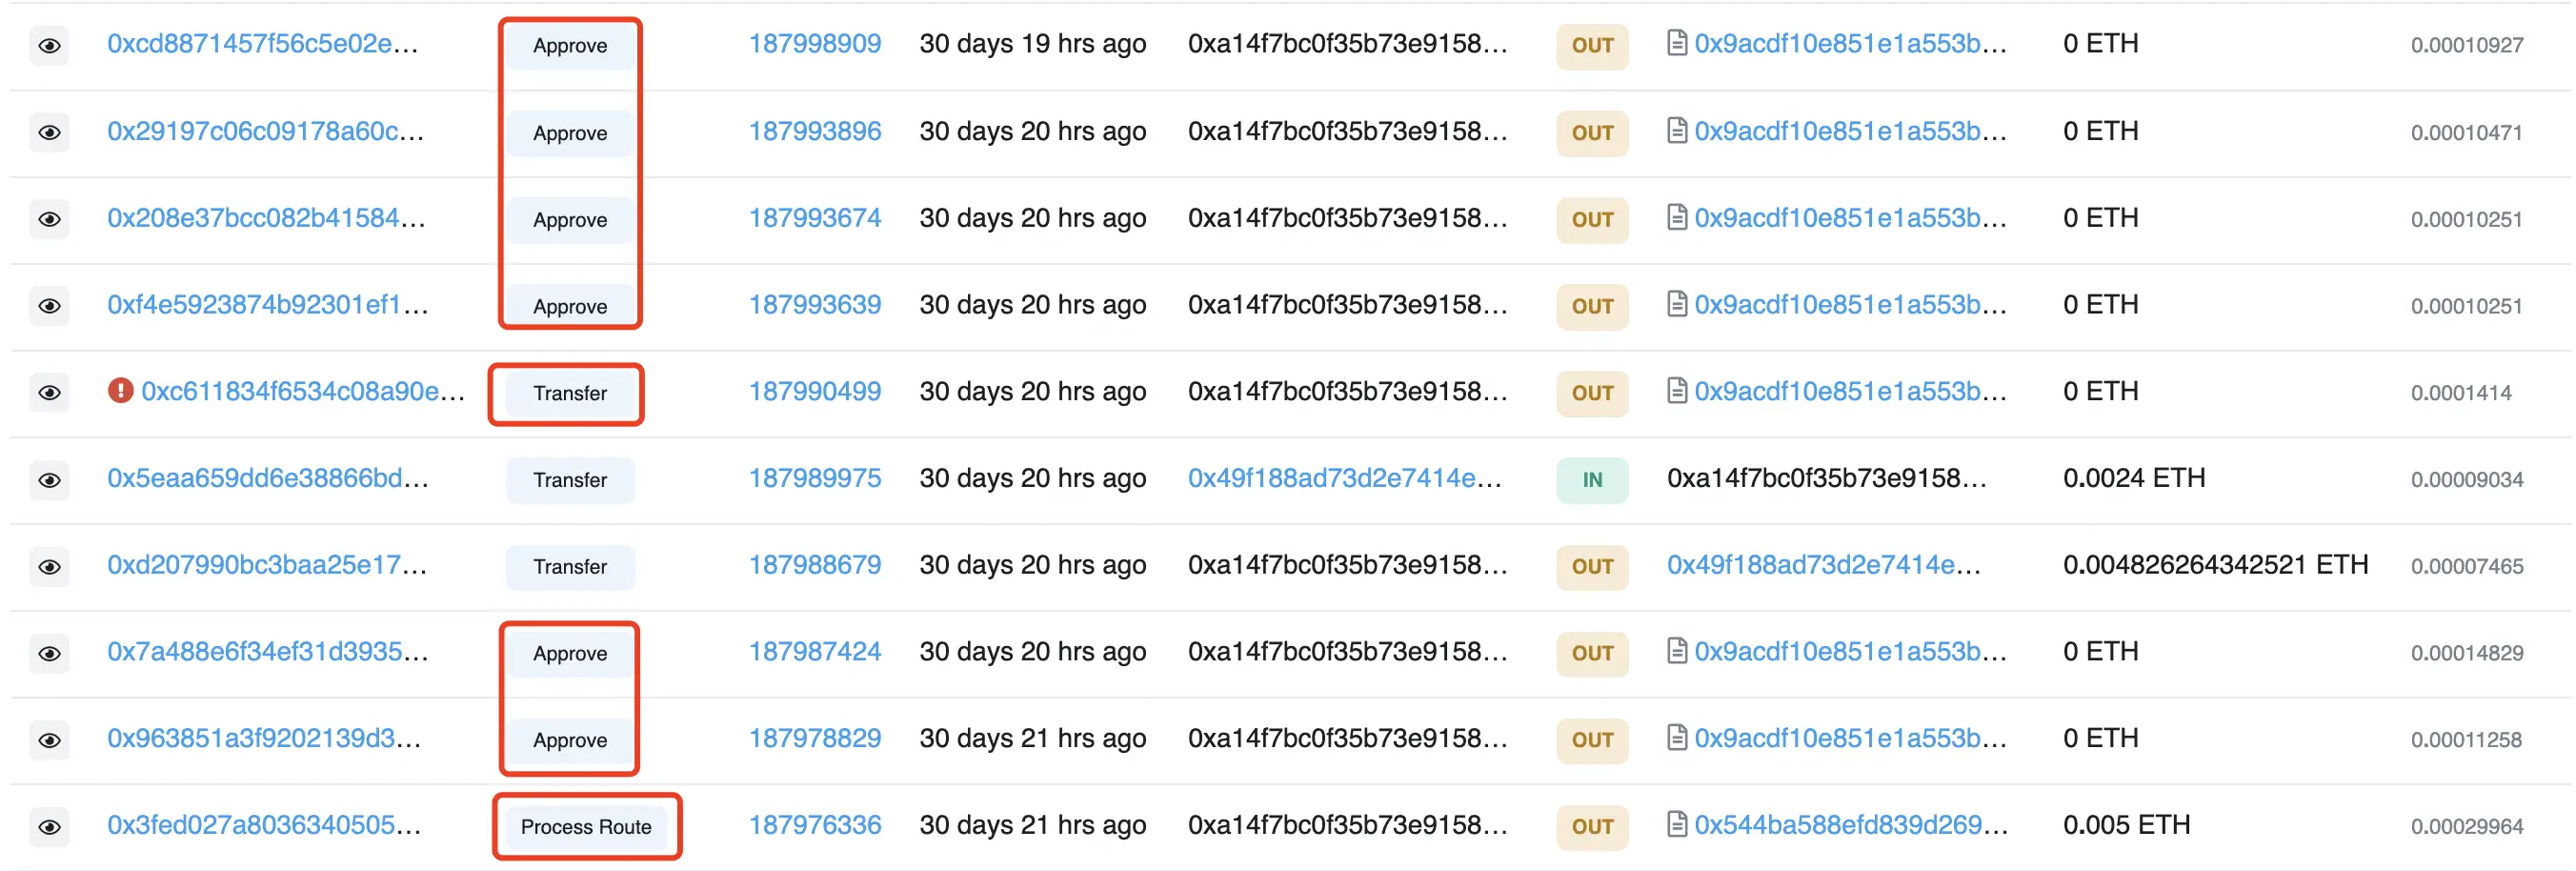Click green IN direction badge
The height and width of the screenshot is (871, 2576).
pos(1592,480)
